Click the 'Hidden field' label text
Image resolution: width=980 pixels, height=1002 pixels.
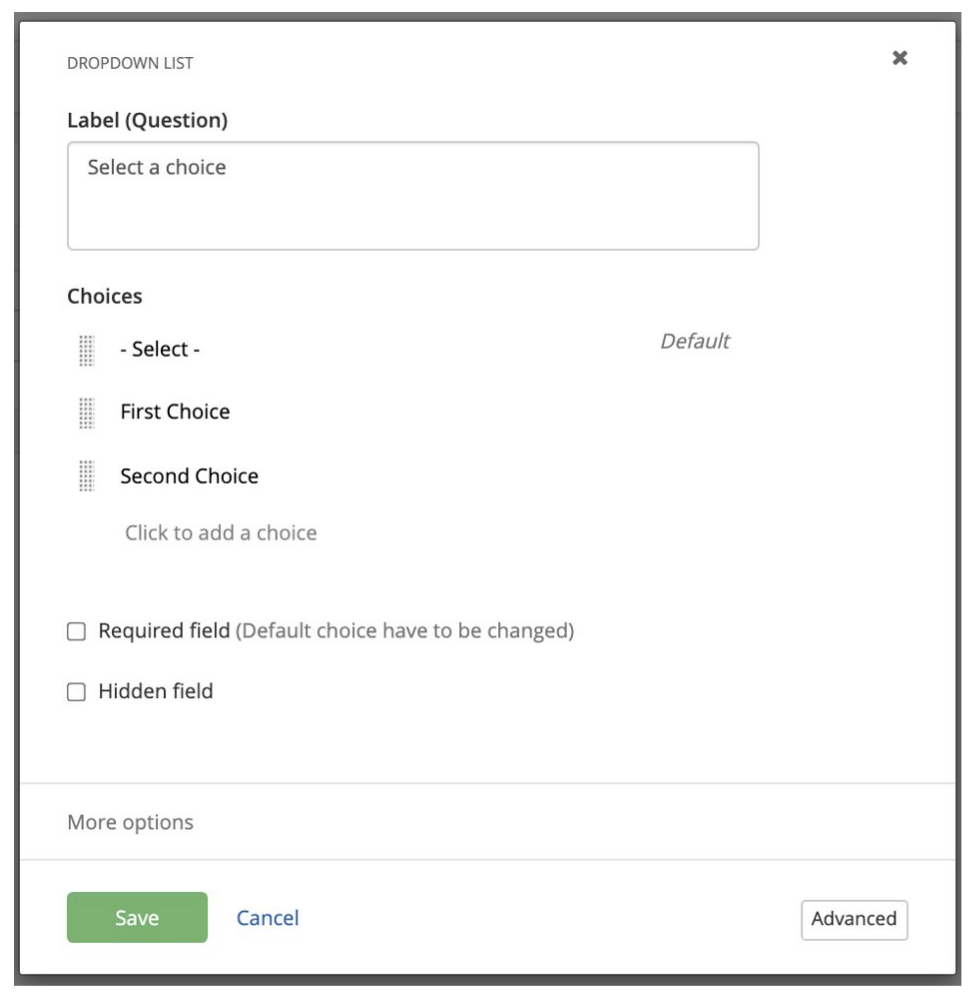(x=155, y=691)
